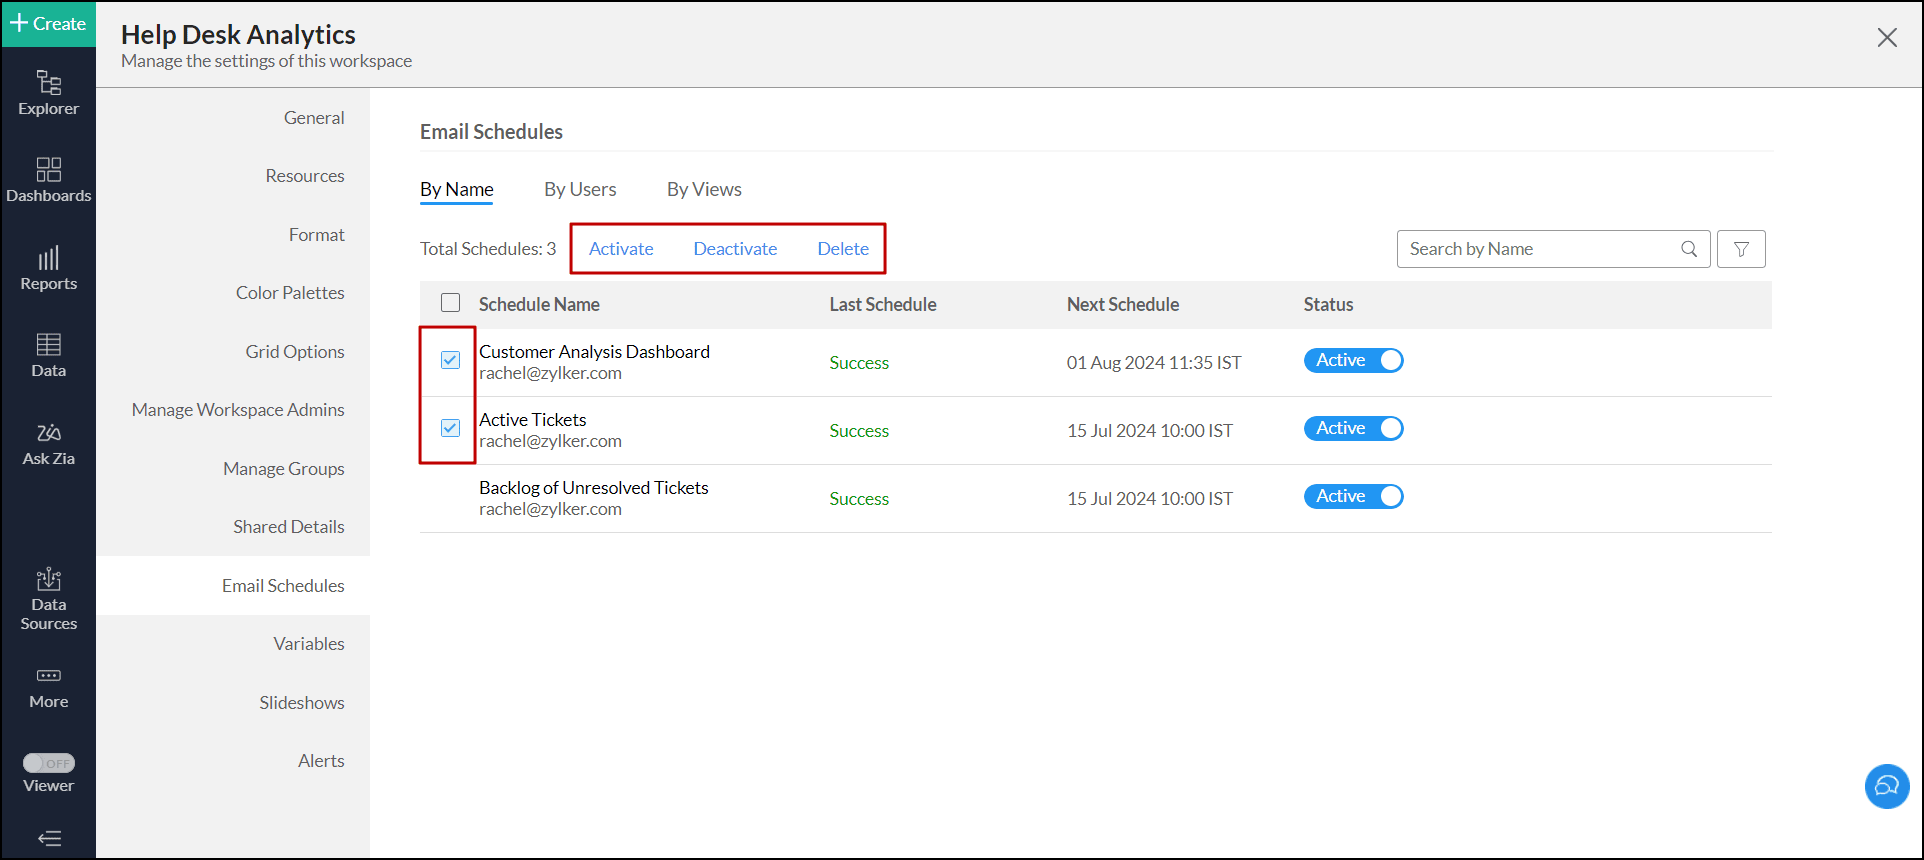The height and width of the screenshot is (860, 1924).
Task: Uncheck the Active Tickets checkbox
Action: [451, 428]
